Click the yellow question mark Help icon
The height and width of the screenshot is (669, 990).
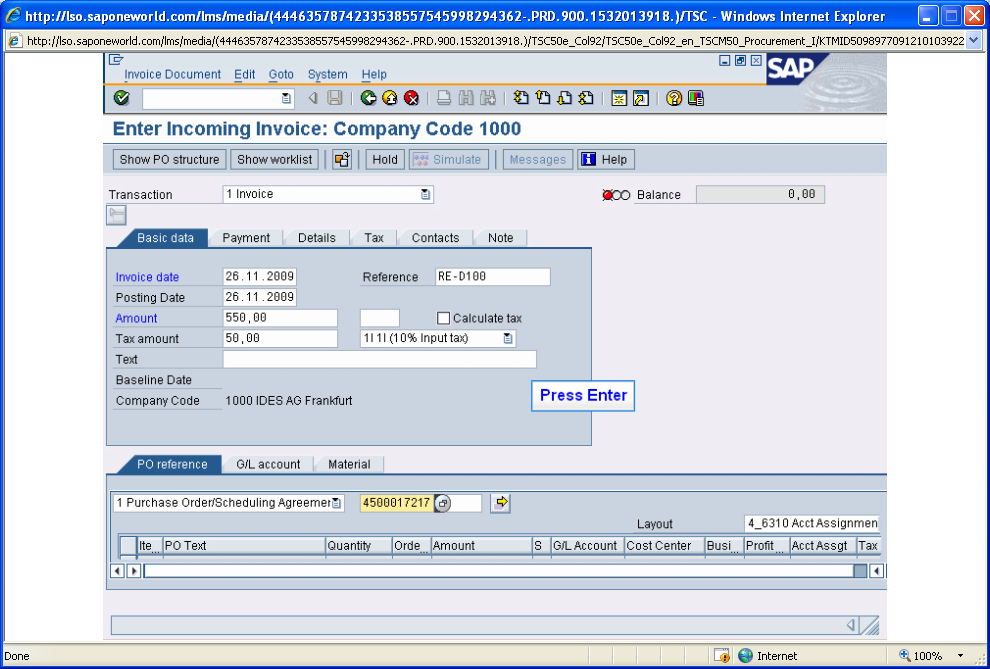pos(674,98)
